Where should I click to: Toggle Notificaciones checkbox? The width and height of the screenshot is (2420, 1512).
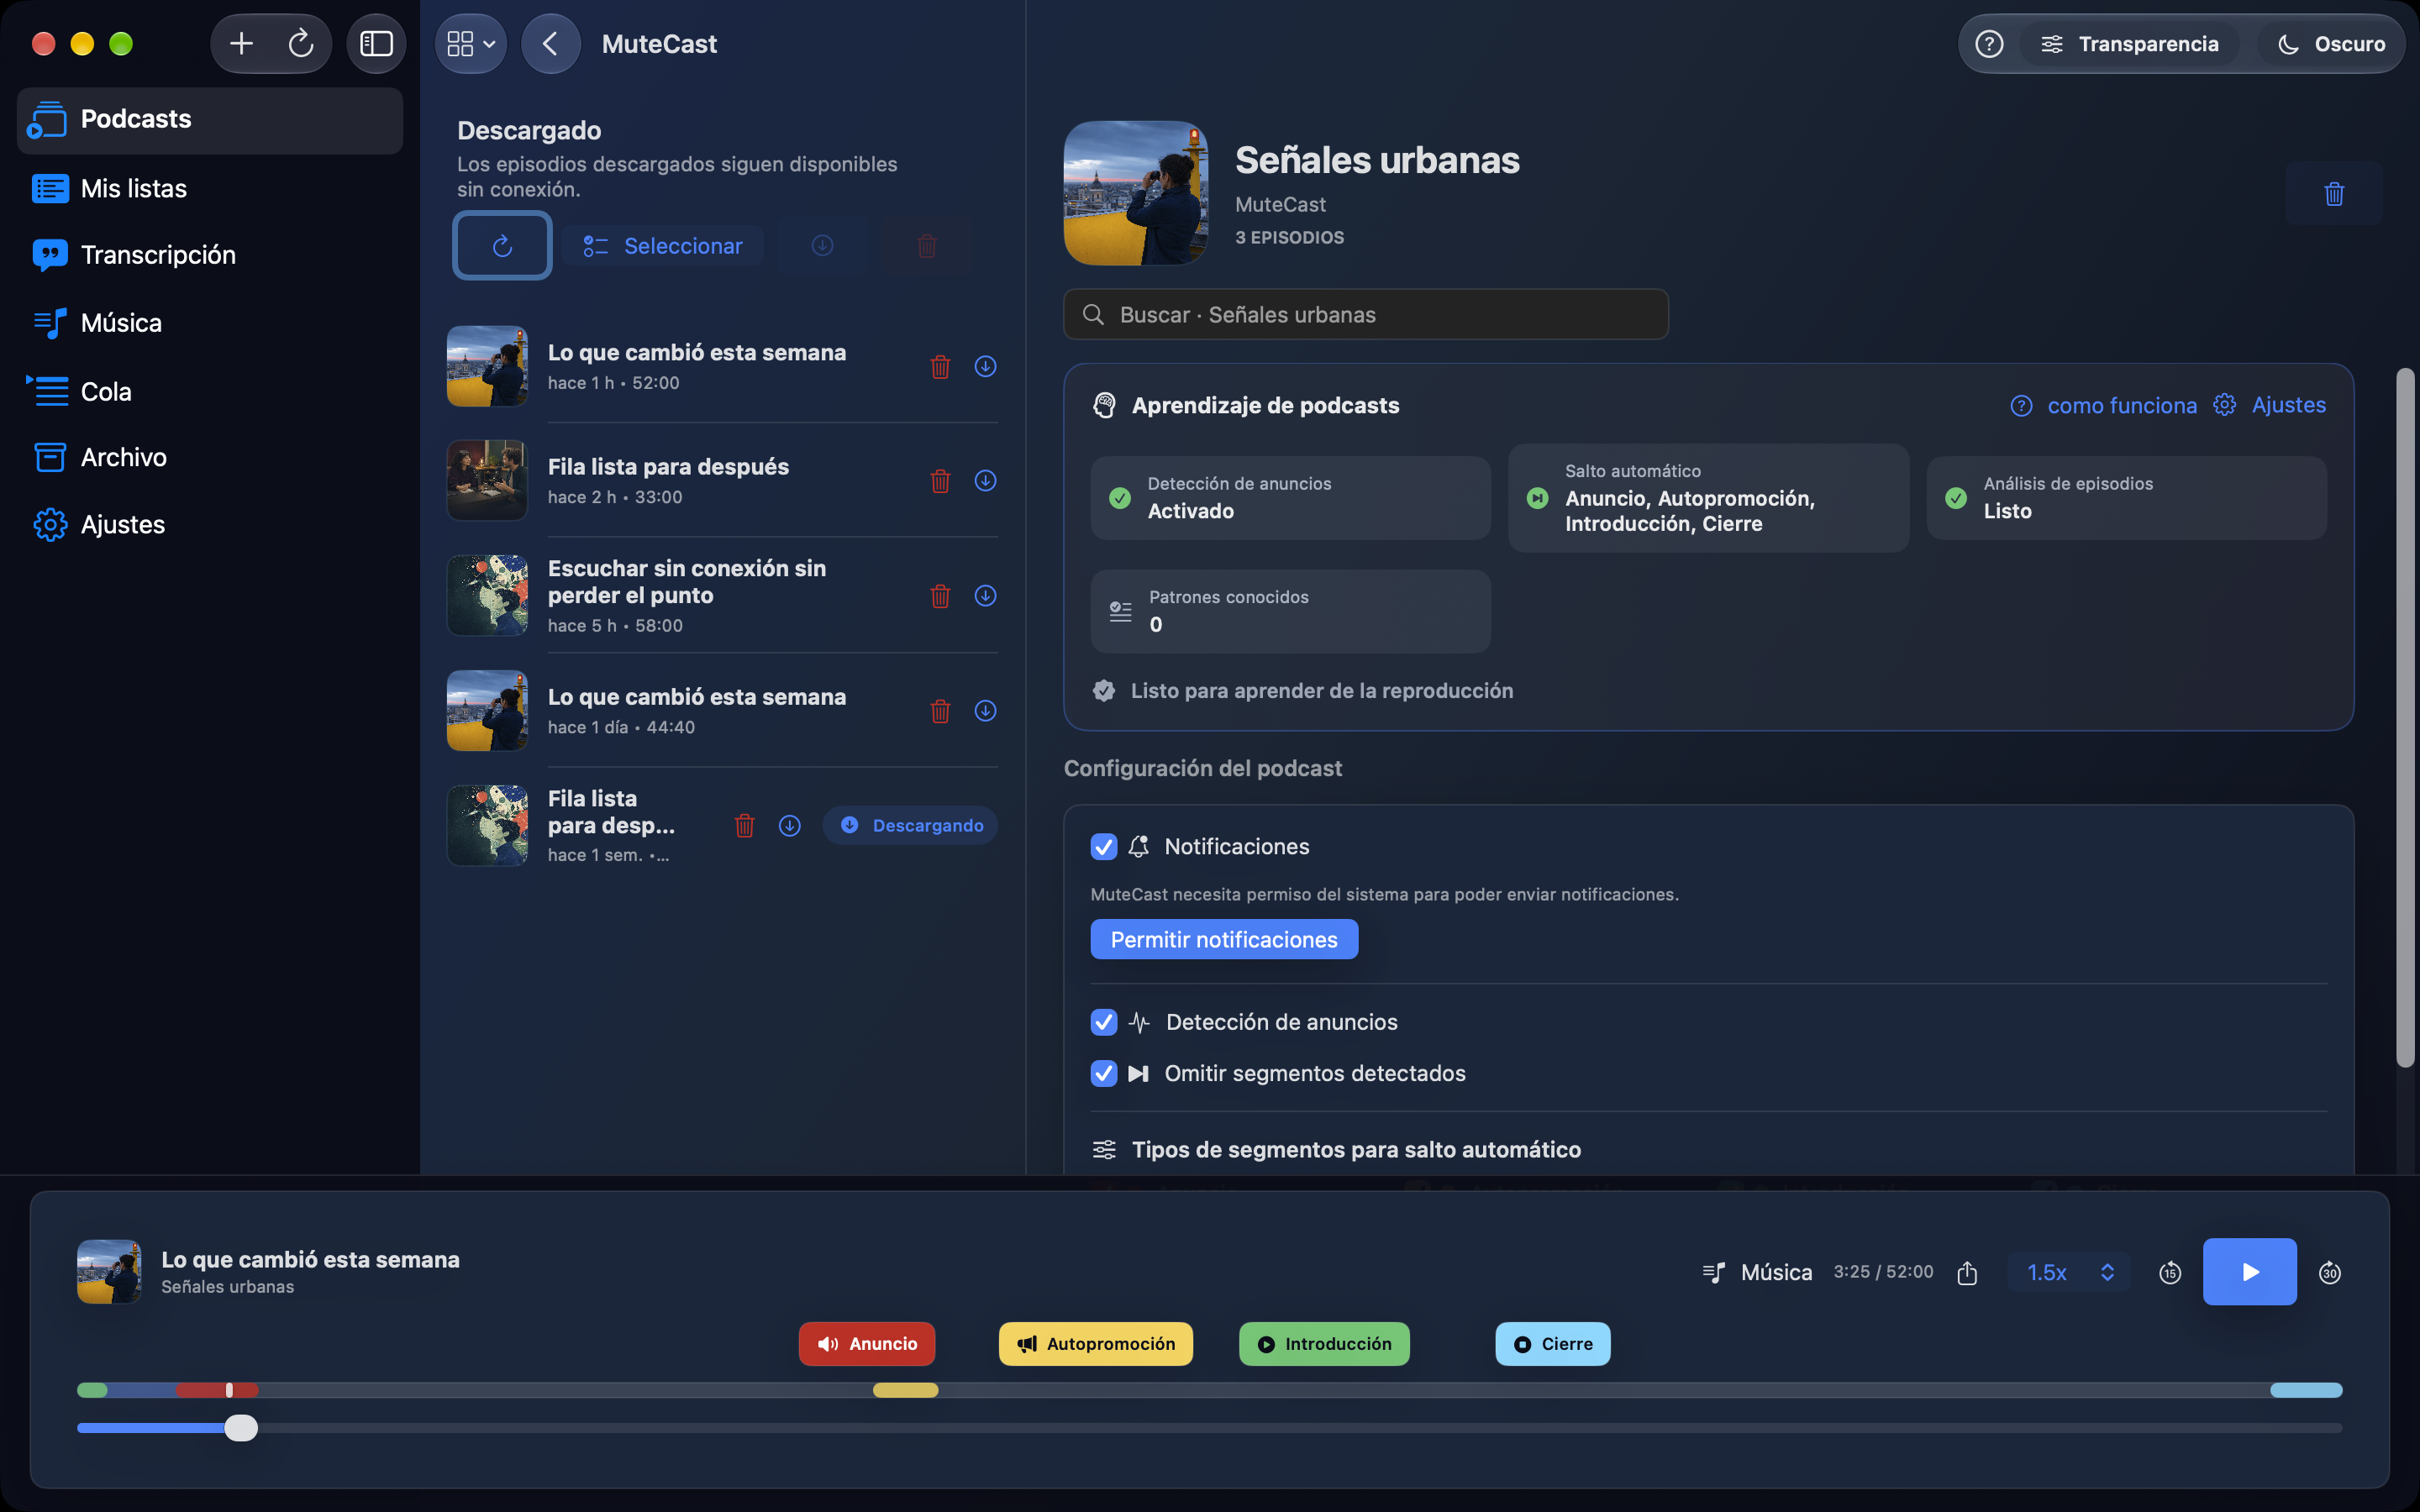1103,847
